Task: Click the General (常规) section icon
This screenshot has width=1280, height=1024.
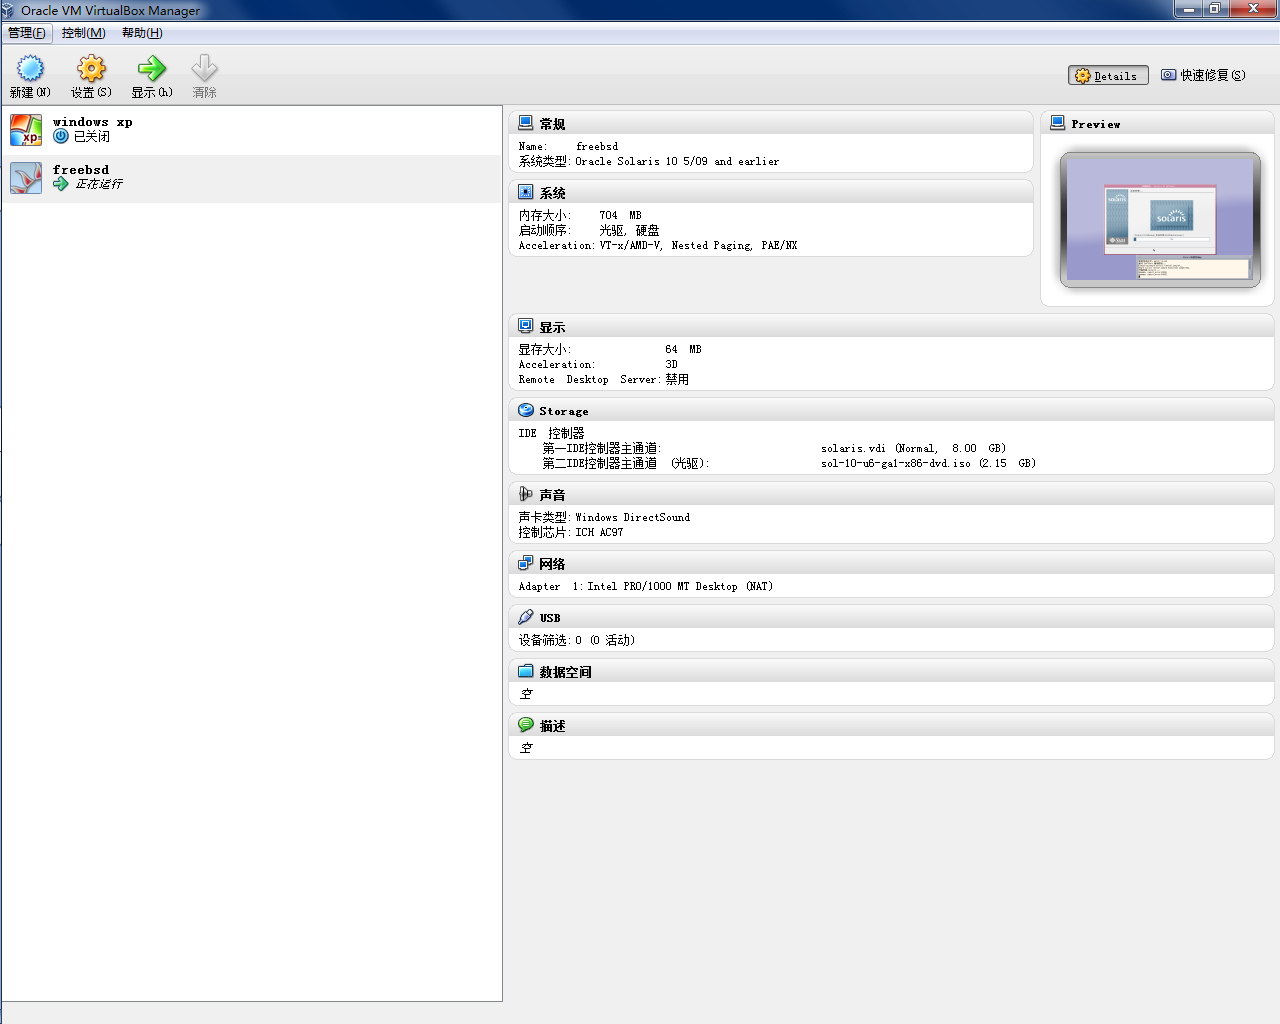Action: tap(526, 123)
